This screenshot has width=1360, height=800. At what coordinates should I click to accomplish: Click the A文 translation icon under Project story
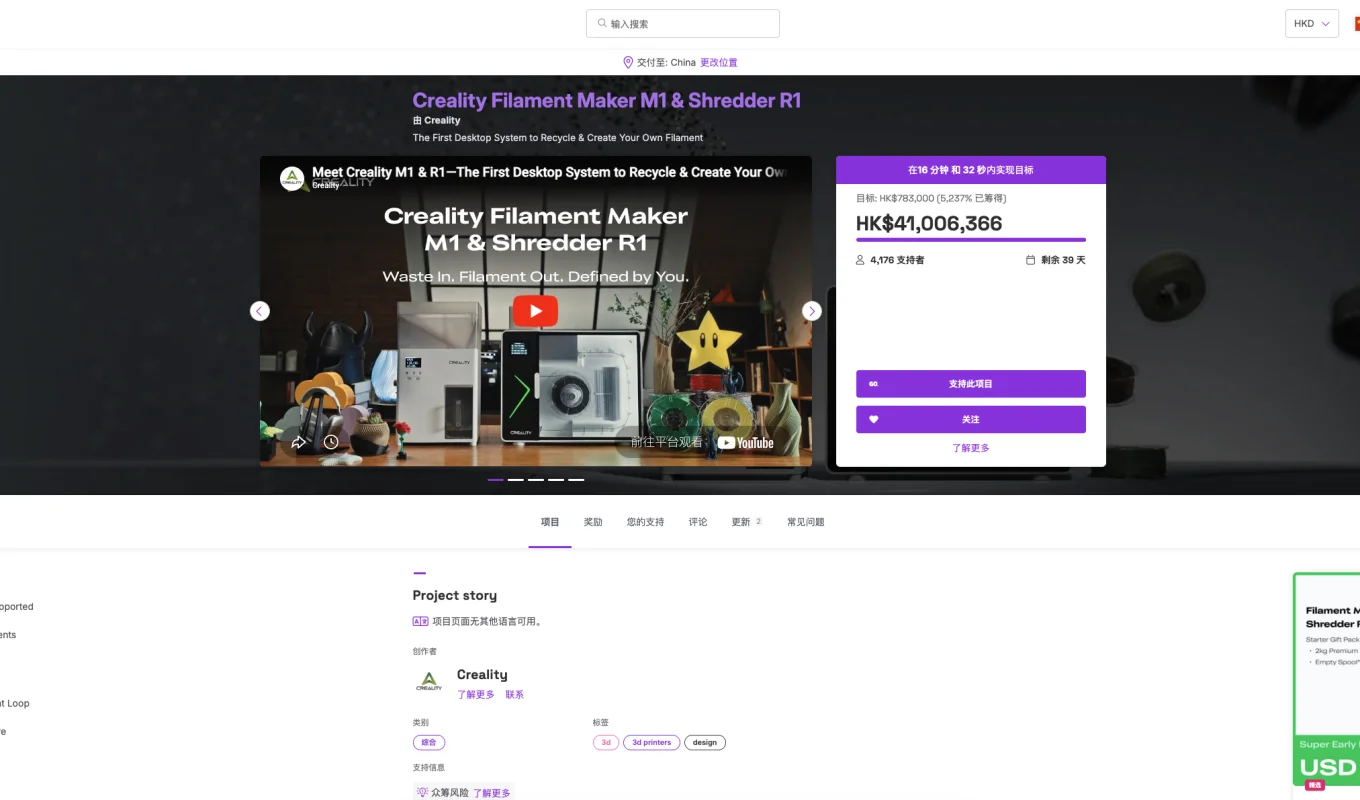(x=419, y=621)
